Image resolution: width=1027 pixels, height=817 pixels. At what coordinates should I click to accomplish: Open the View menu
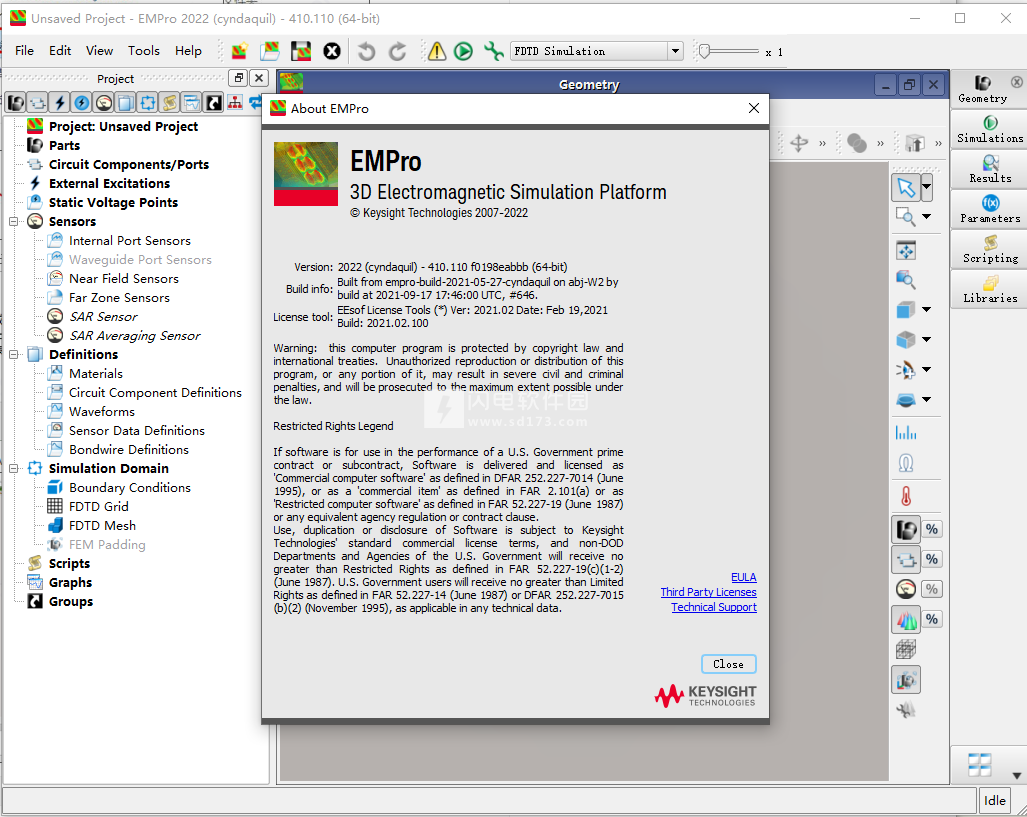tap(99, 50)
